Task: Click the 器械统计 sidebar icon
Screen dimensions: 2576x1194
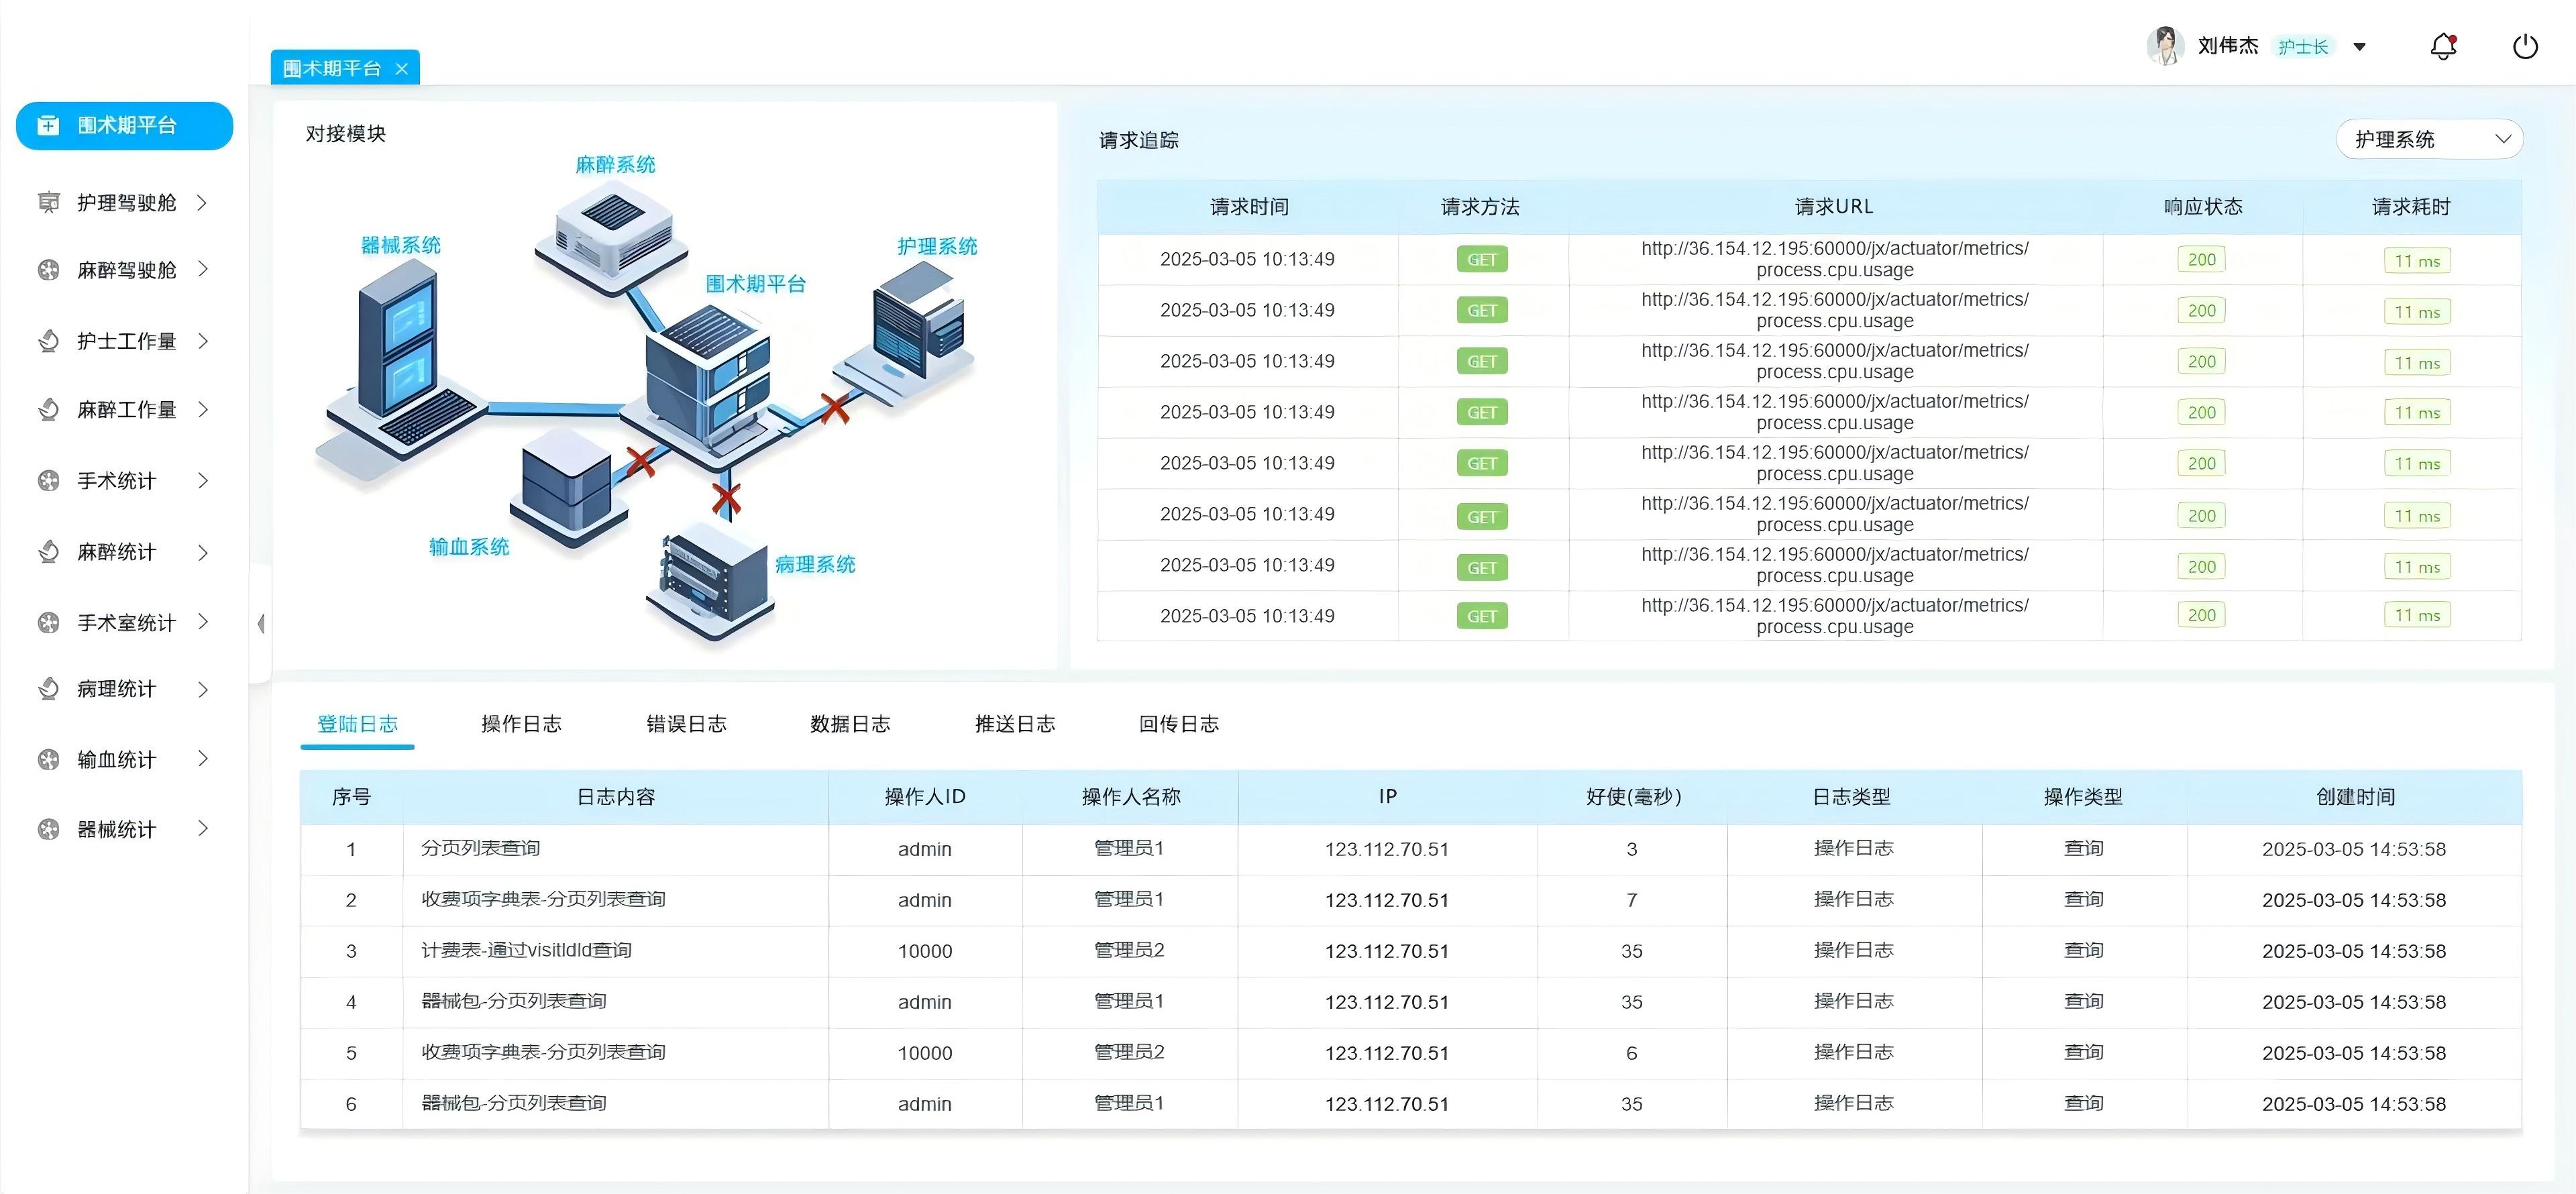Action: click(x=48, y=829)
